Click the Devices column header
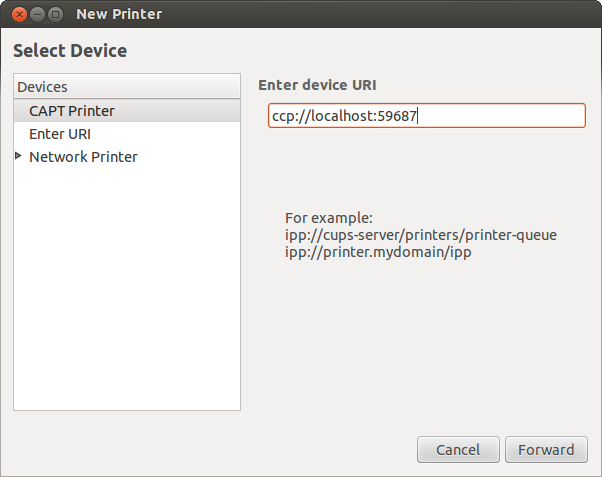This screenshot has width=602, height=477. [x=127, y=86]
